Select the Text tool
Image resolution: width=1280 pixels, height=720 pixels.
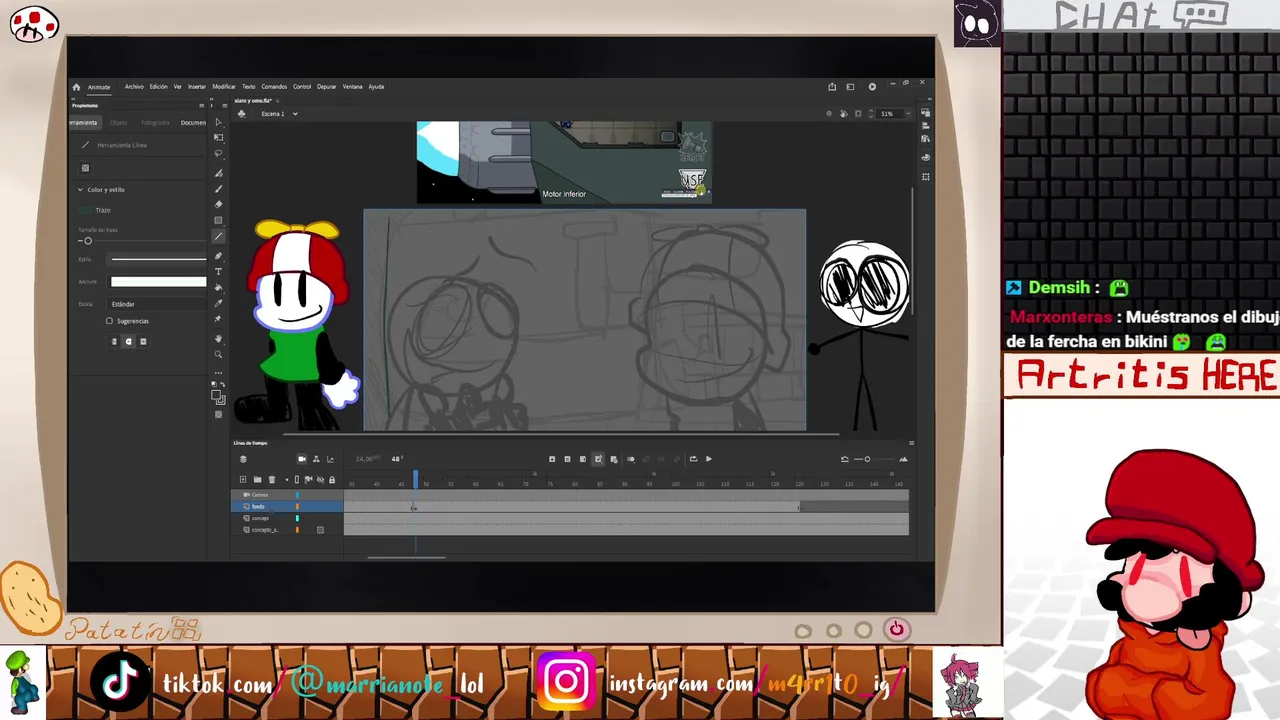tap(219, 271)
